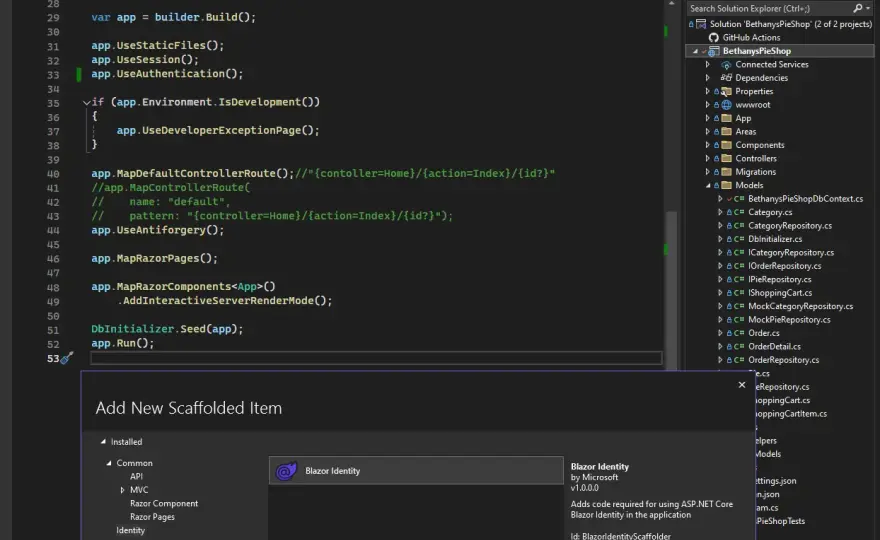Expand the wwwroot folder

pyautogui.click(x=708, y=105)
